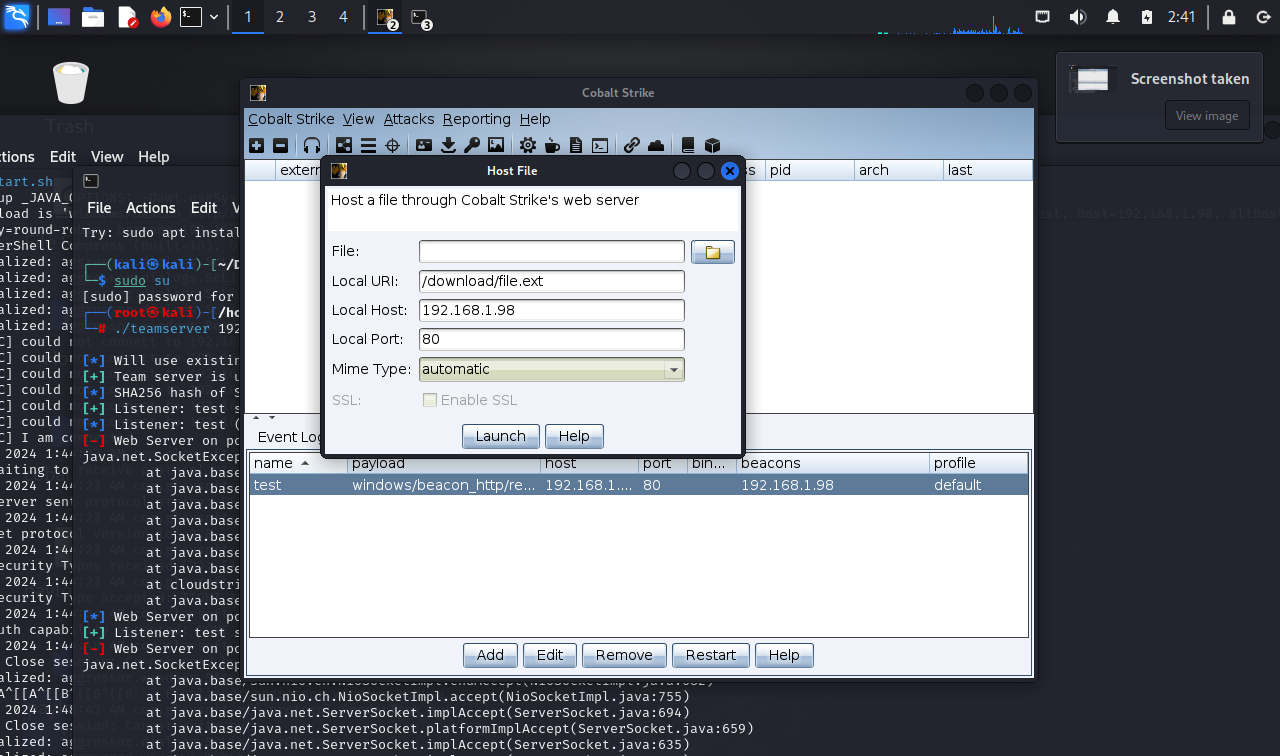This screenshot has height=756, width=1280.
Task: Click the Local URI input field
Action: point(551,281)
